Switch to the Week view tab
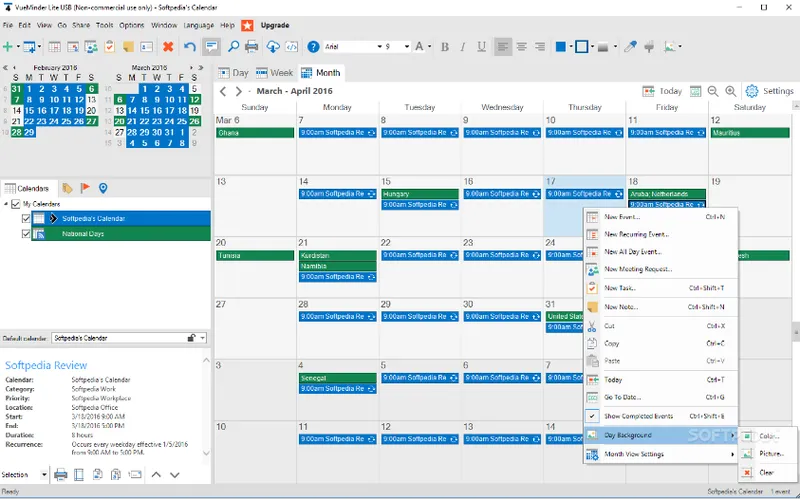This screenshot has width=800, height=499. point(274,73)
